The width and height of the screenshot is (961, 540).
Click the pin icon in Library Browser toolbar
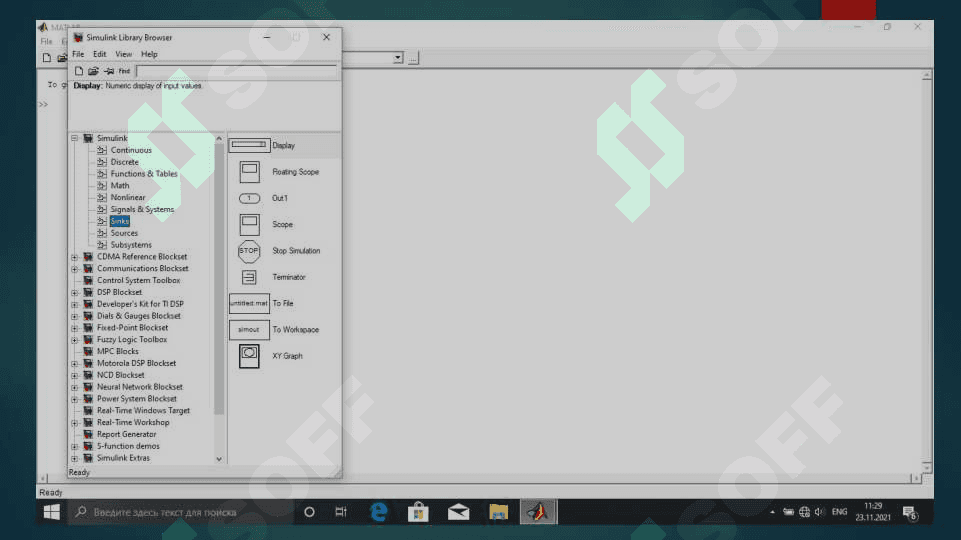tap(108, 71)
